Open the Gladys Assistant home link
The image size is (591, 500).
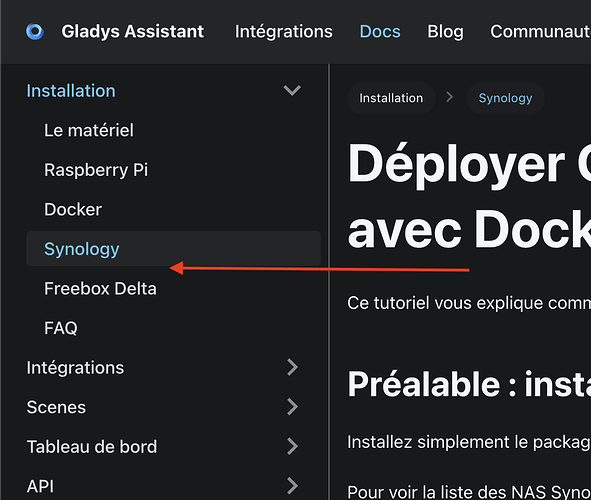[132, 31]
